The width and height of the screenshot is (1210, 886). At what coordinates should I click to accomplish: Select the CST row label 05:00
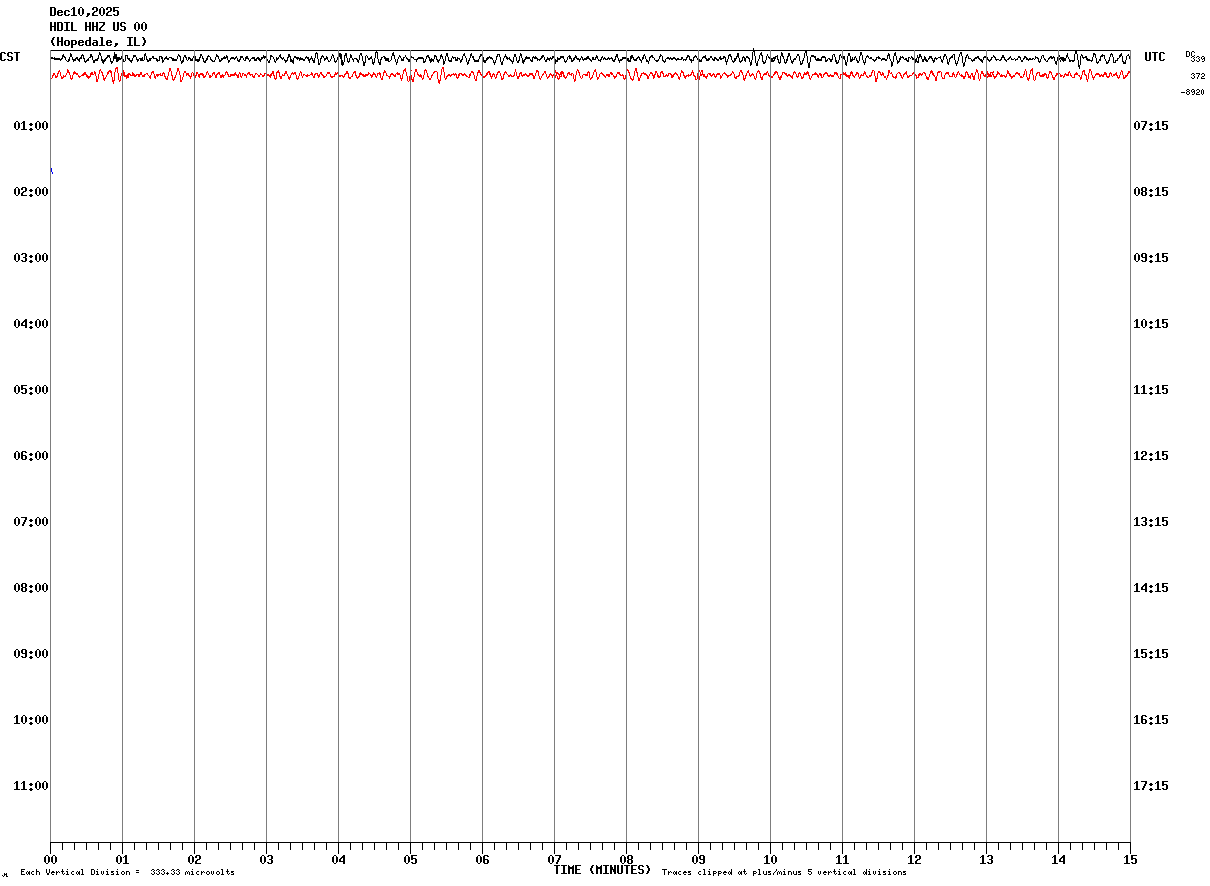[x=31, y=390]
